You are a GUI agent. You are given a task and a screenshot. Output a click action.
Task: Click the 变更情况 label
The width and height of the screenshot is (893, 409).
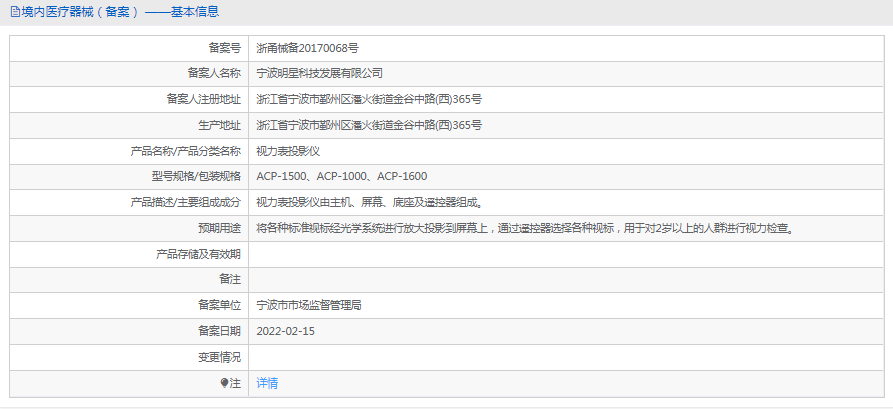click(x=219, y=357)
